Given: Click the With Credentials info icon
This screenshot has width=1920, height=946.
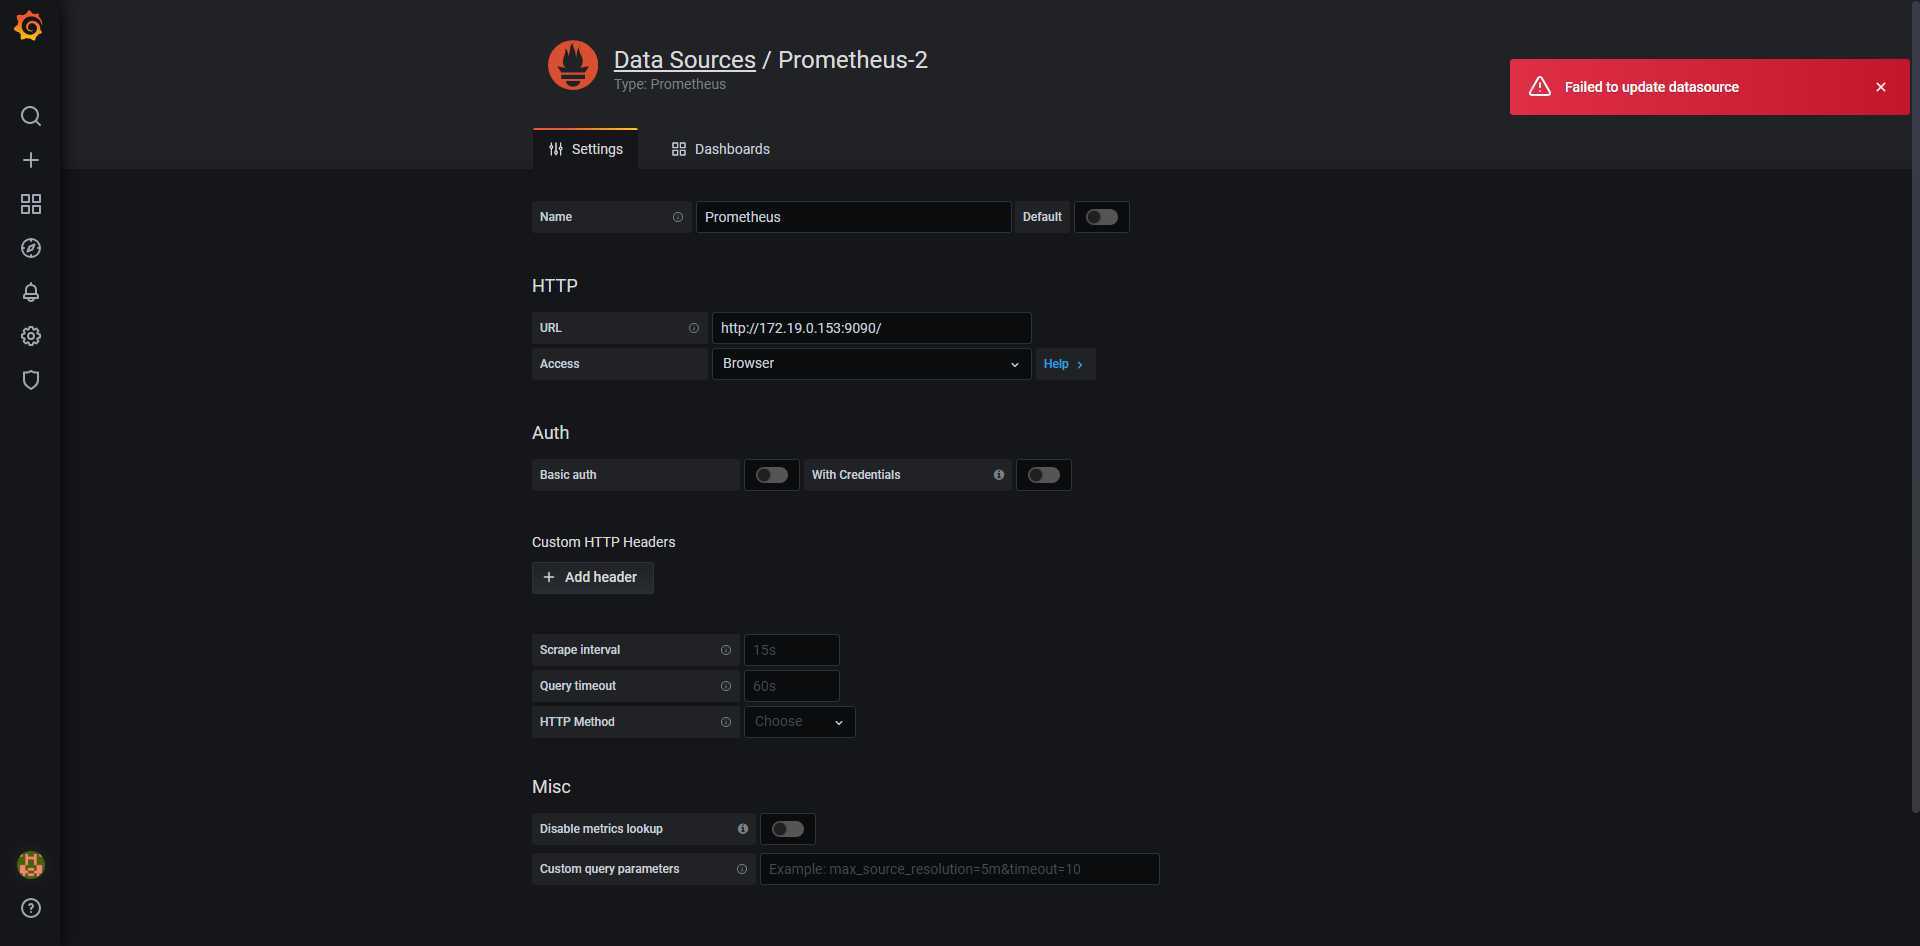Looking at the screenshot, I should pyautogui.click(x=999, y=475).
